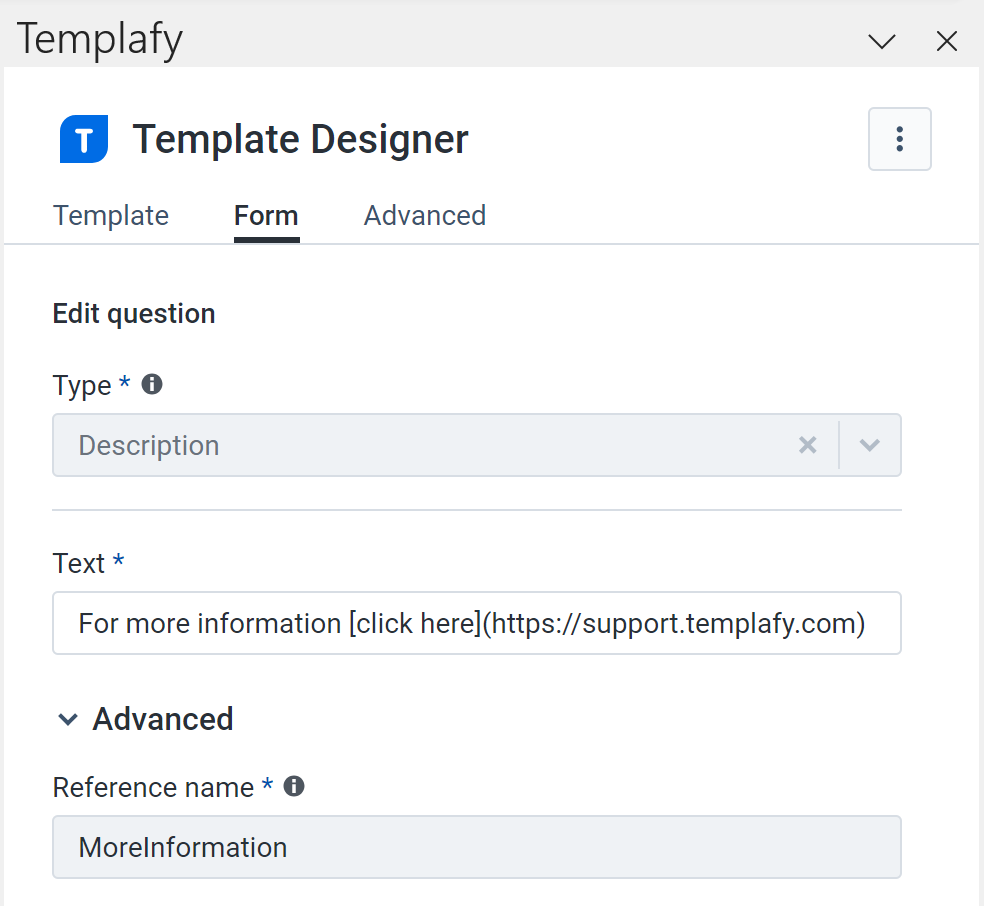Viewport: 984px width, 906px height.
Task: Click the Advanced section heading
Action: [x=163, y=719]
